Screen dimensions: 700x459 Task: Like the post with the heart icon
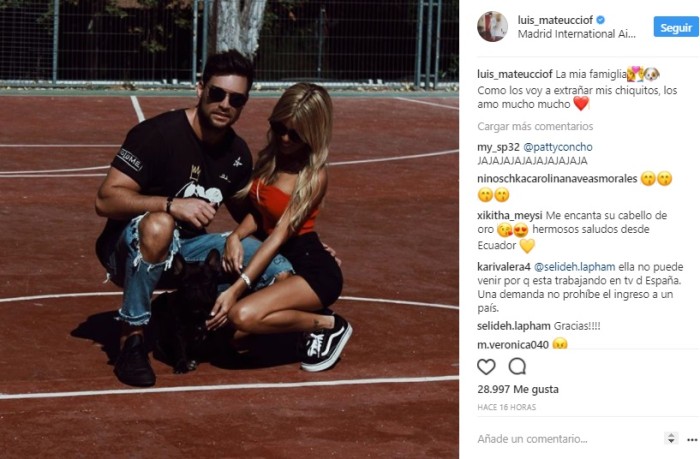pos(486,367)
